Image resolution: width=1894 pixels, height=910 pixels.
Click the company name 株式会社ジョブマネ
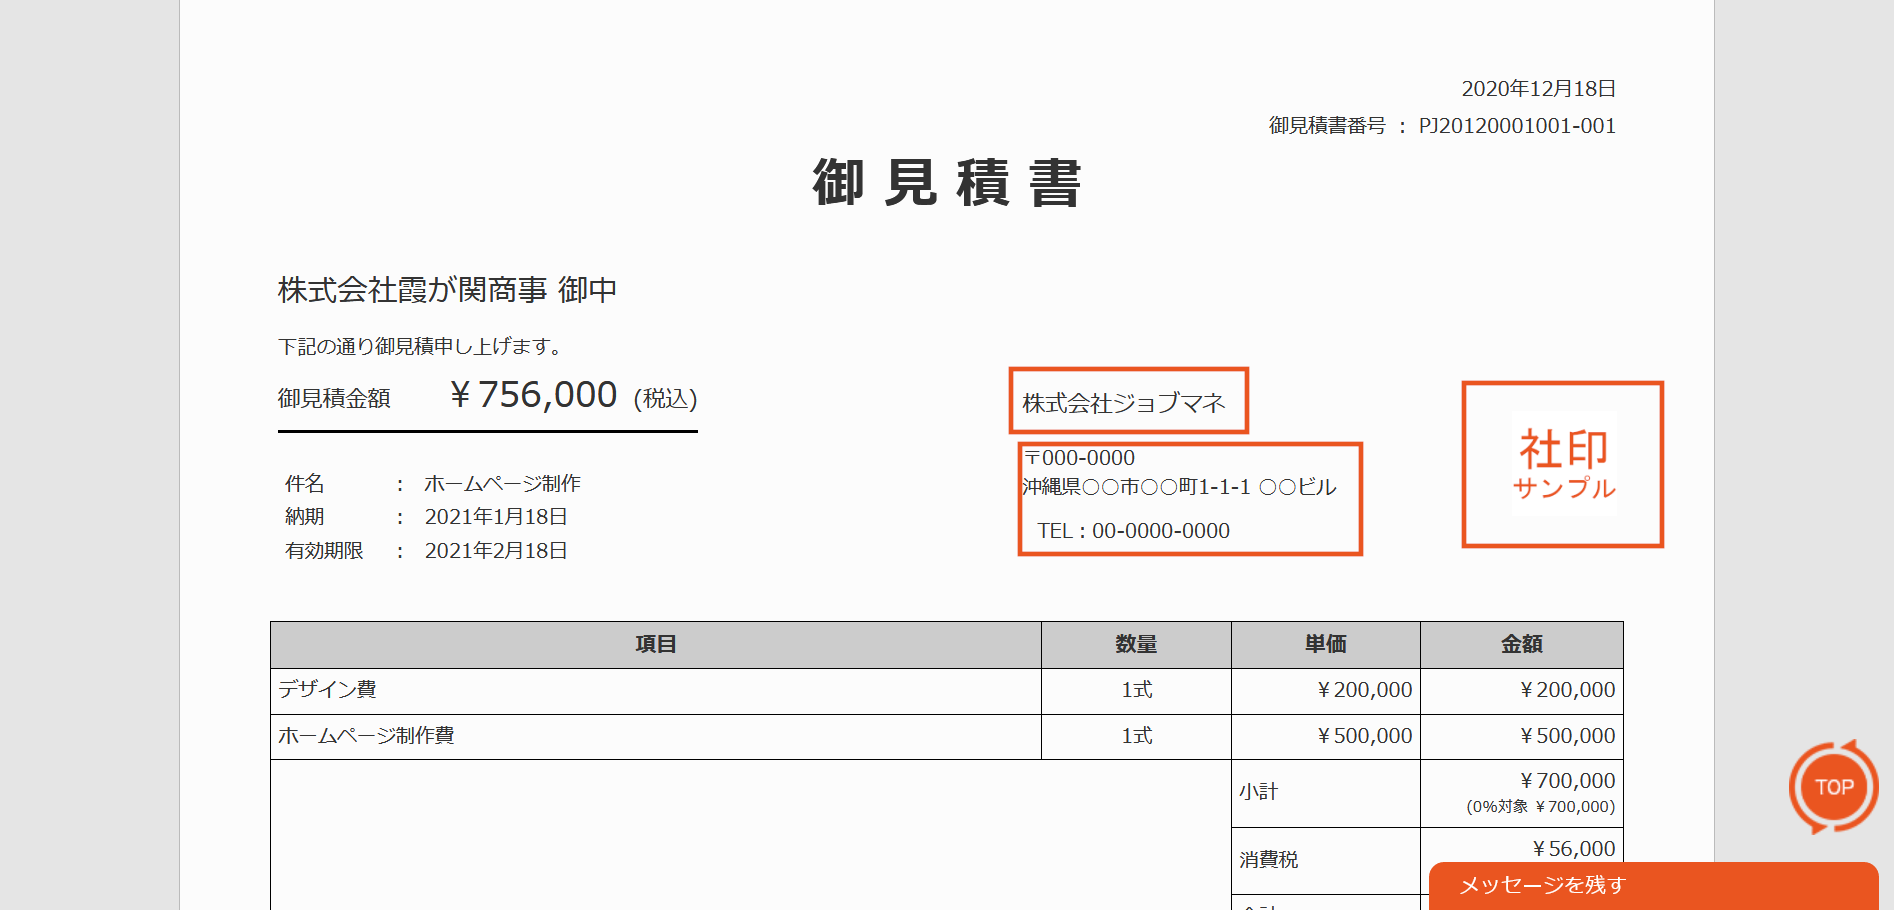[x=1124, y=403]
